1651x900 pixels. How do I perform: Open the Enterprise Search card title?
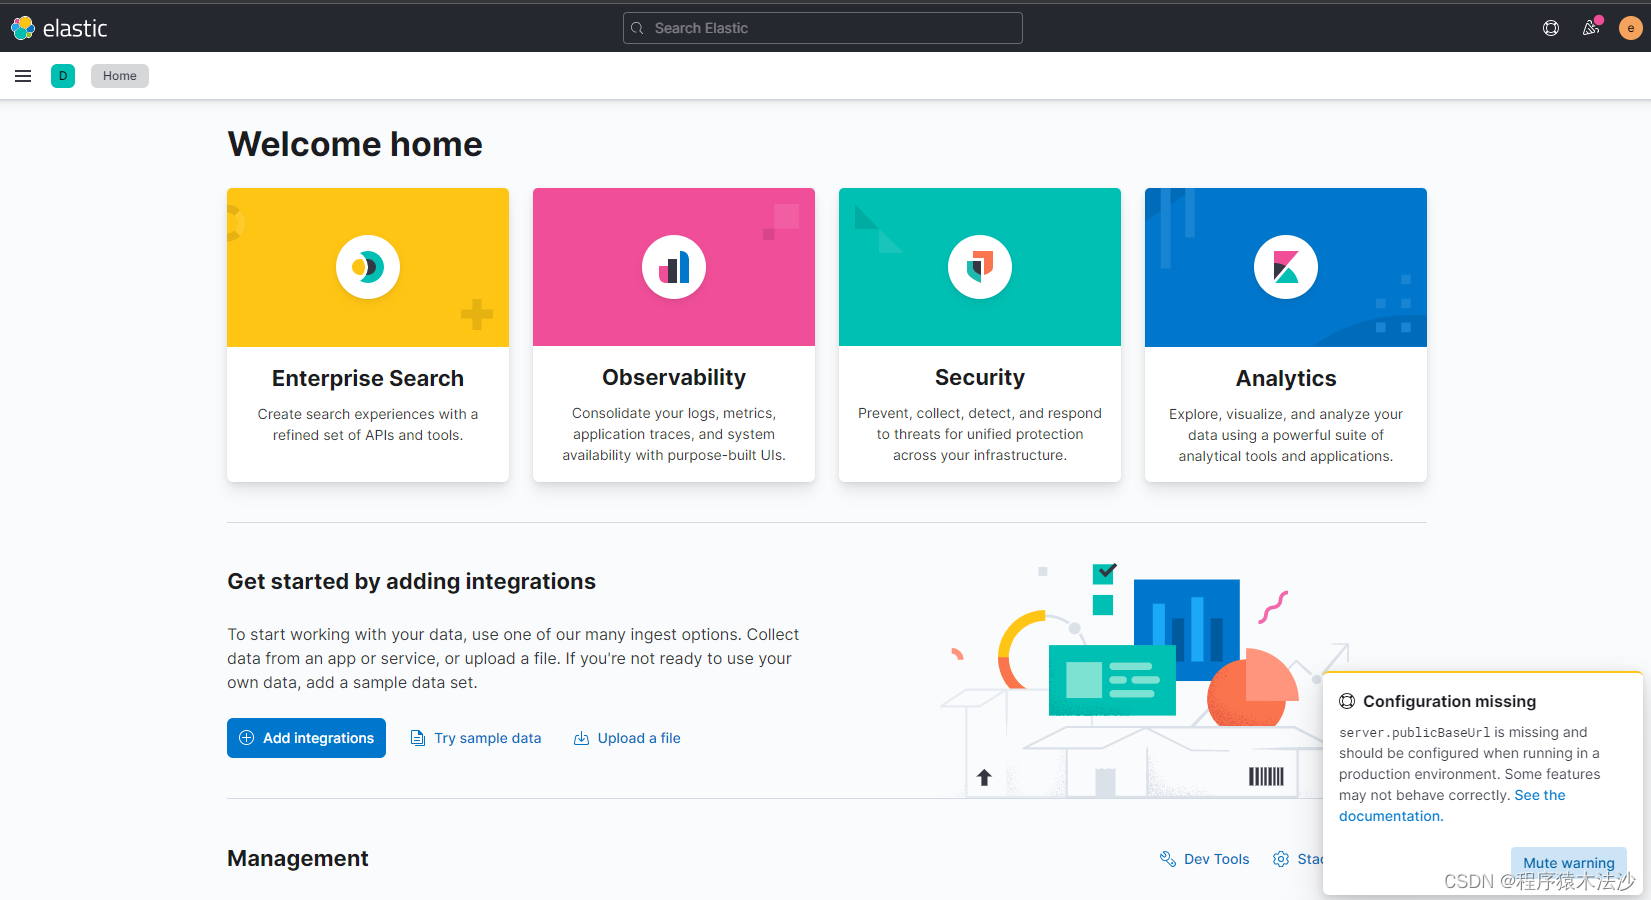pos(368,378)
